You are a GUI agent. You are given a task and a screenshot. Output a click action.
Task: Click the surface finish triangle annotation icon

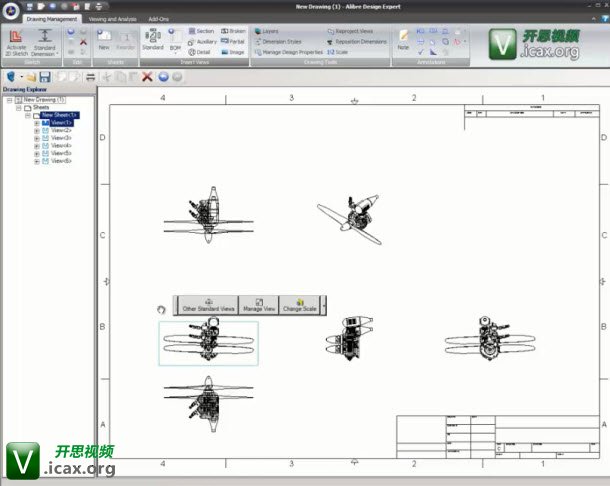point(433,52)
